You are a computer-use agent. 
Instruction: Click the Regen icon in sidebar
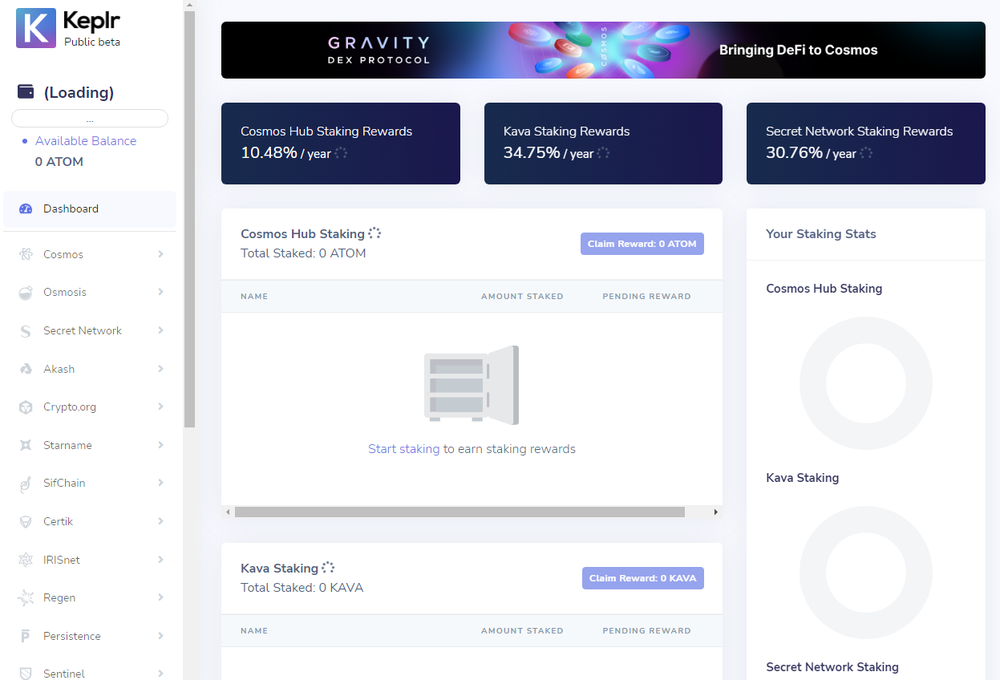26,598
